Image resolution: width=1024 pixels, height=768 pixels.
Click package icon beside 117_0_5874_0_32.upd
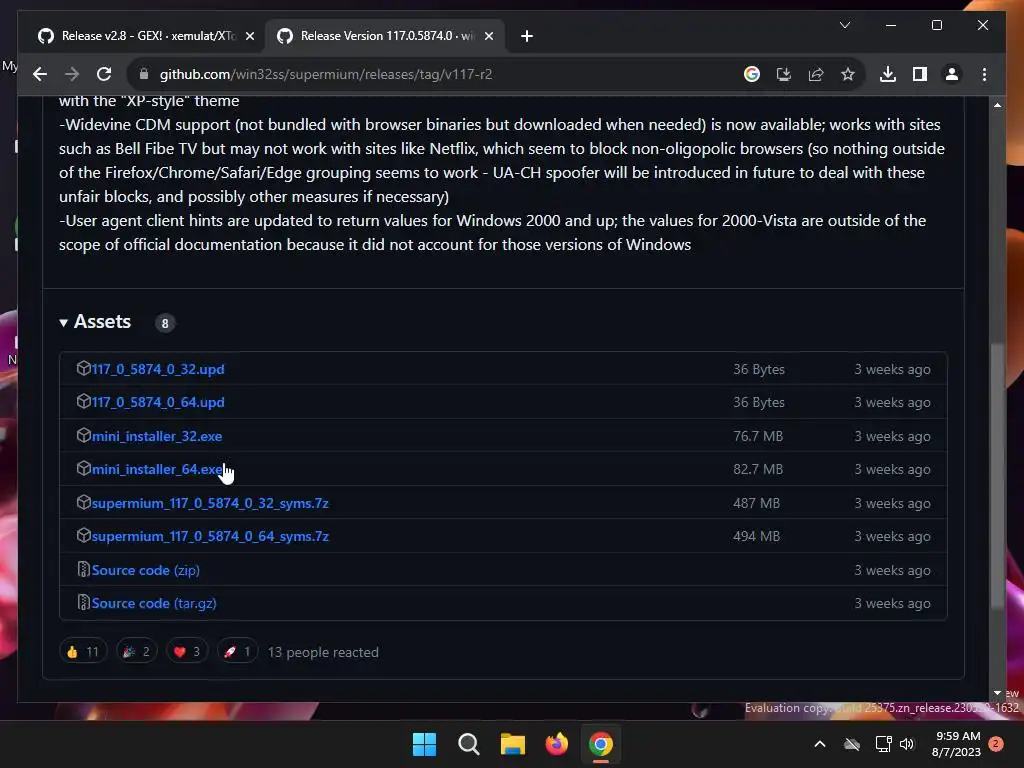tap(84, 368)
